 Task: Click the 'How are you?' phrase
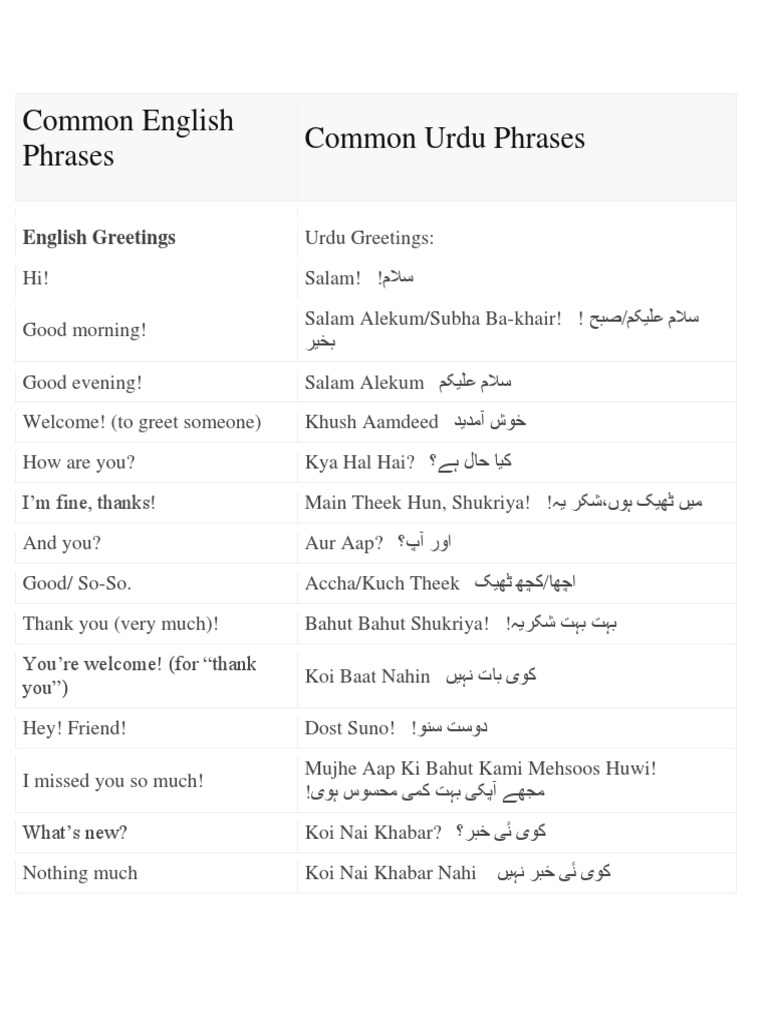coord(78,462)
